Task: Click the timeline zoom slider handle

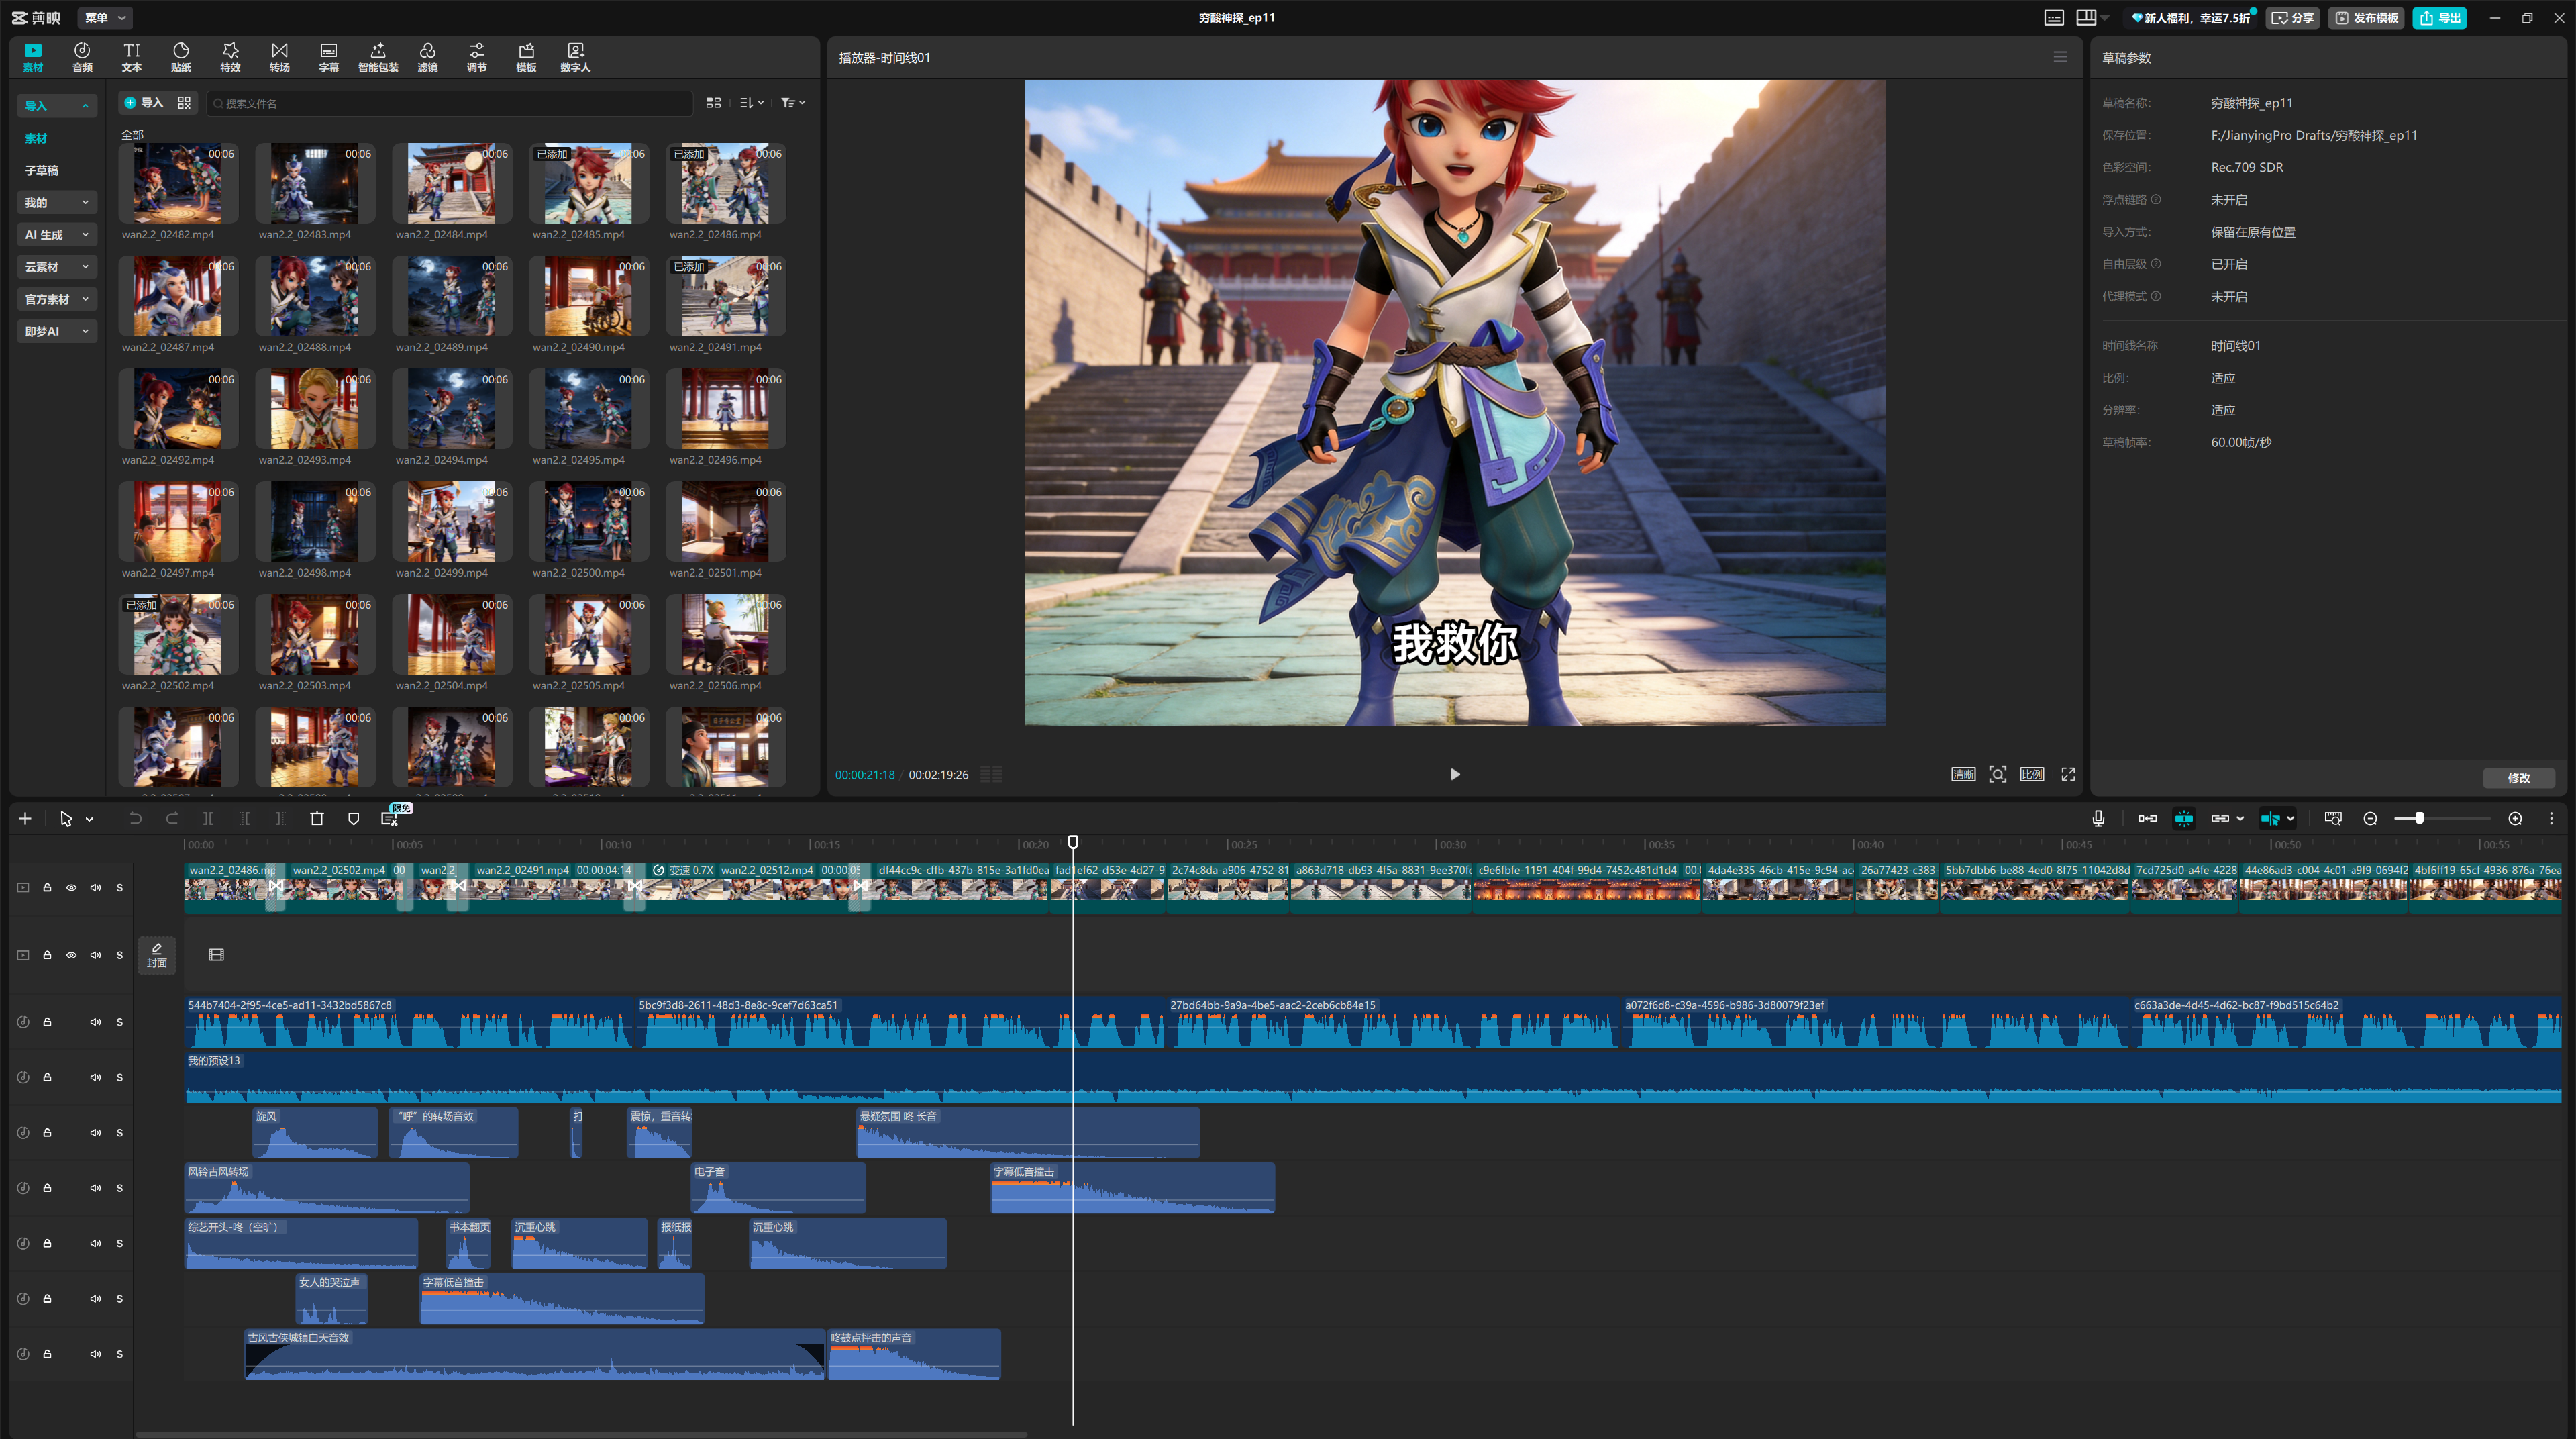Action: (2418, 819)
